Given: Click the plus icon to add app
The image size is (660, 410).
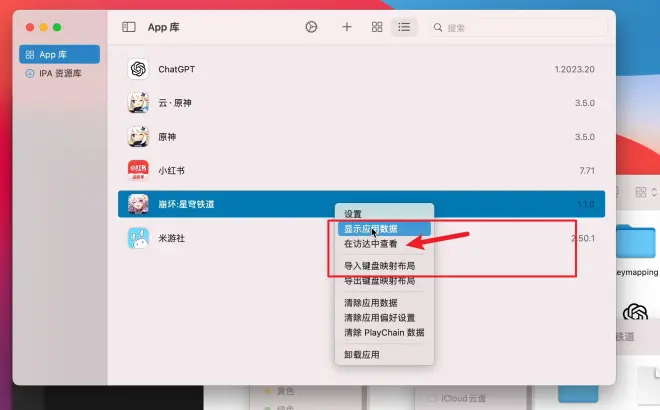Looking at the screenshot, I should (x=347, y=27).
